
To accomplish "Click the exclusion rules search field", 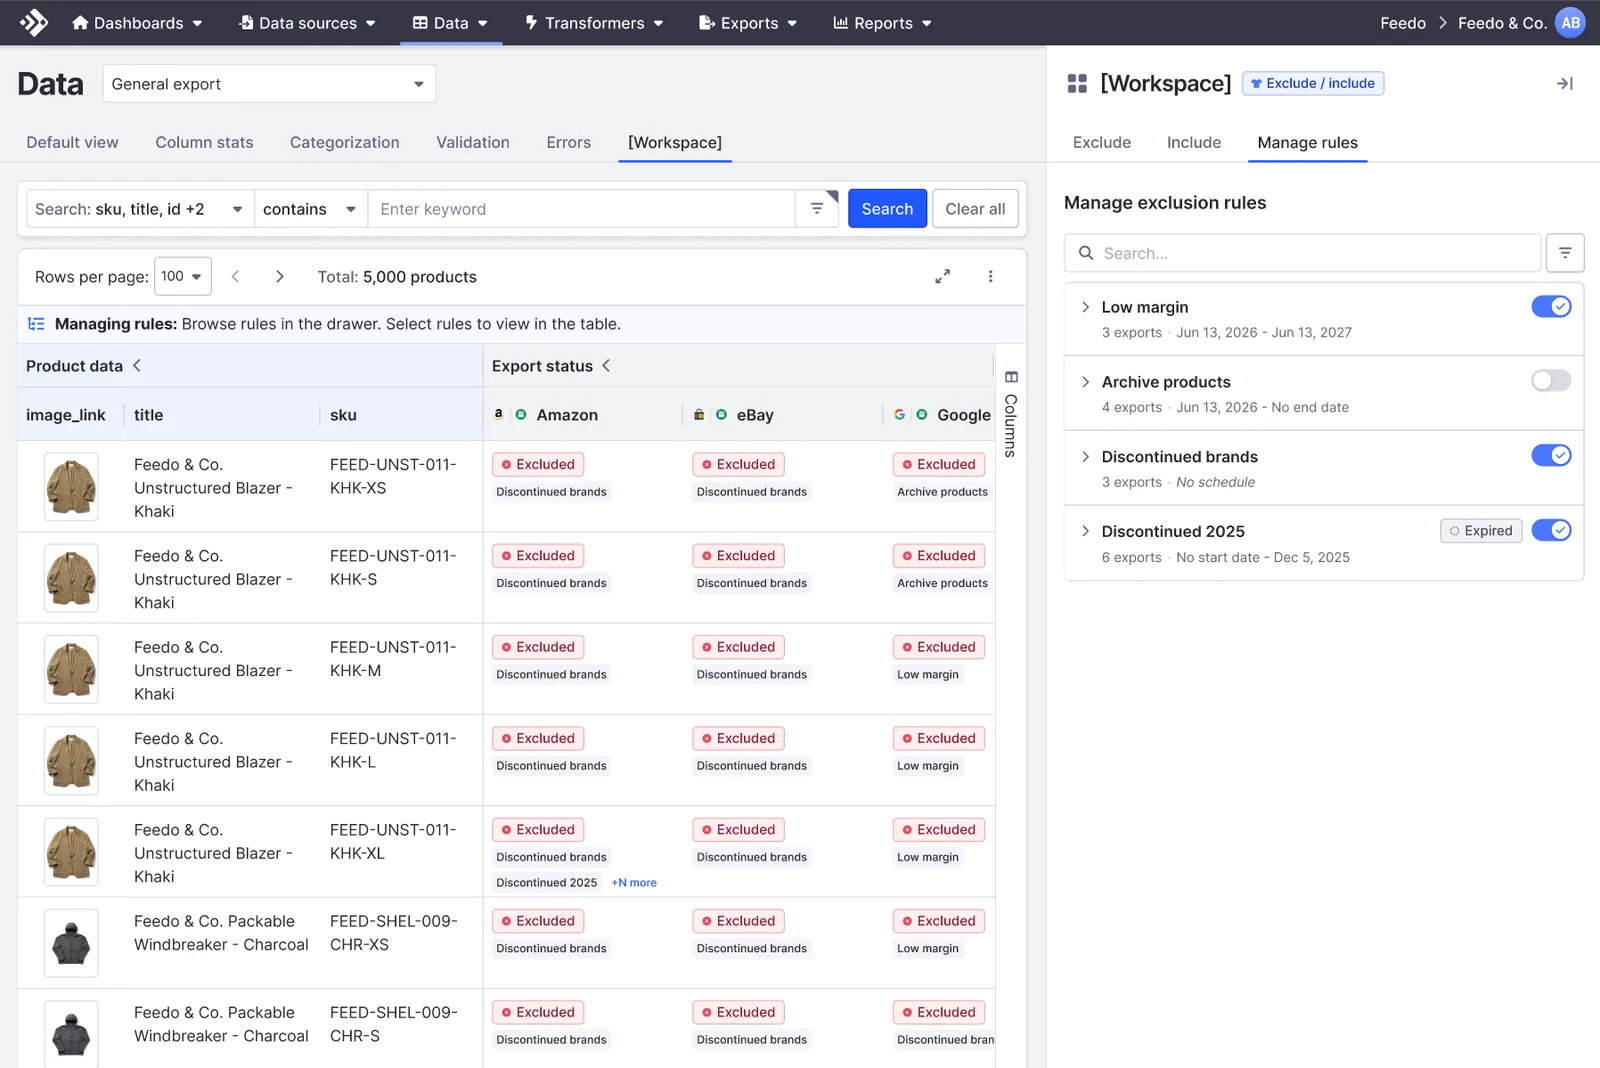I will 1302,253.
